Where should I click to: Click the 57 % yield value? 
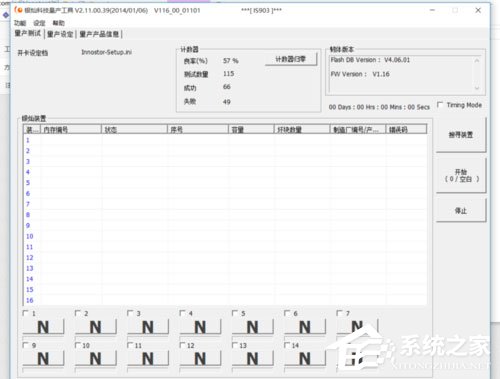pos(231,61)
